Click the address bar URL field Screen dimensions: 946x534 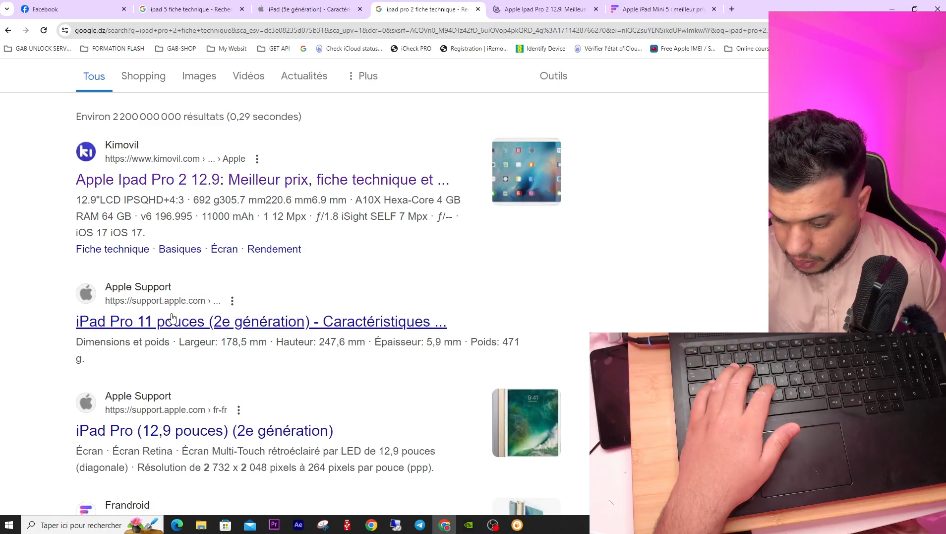tap(419, 30)
